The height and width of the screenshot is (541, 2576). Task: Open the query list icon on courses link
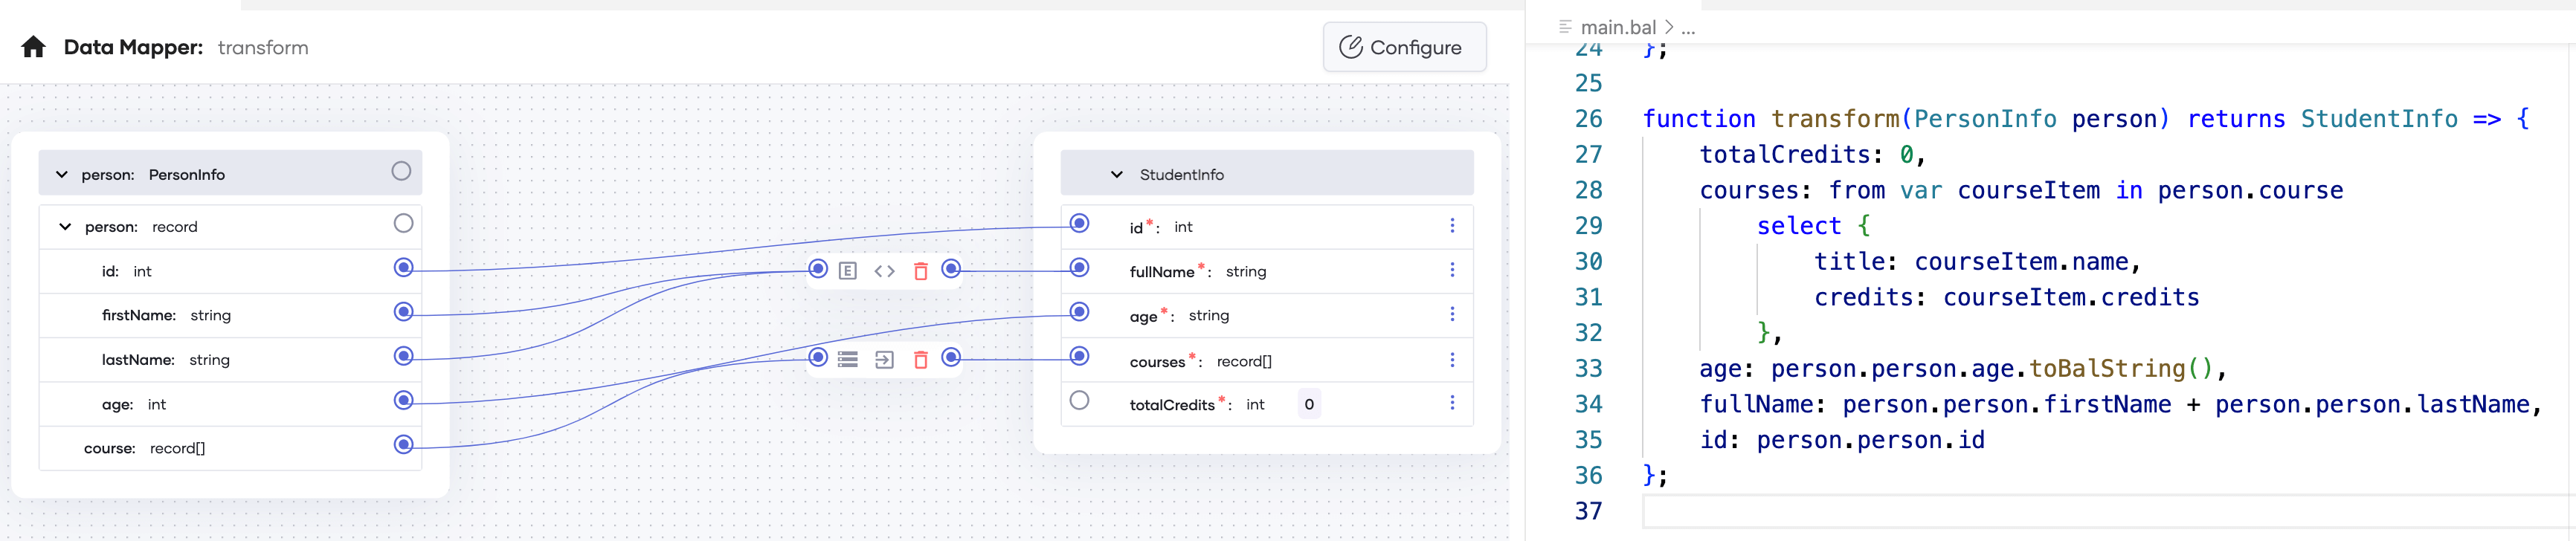tap(847, 360)
